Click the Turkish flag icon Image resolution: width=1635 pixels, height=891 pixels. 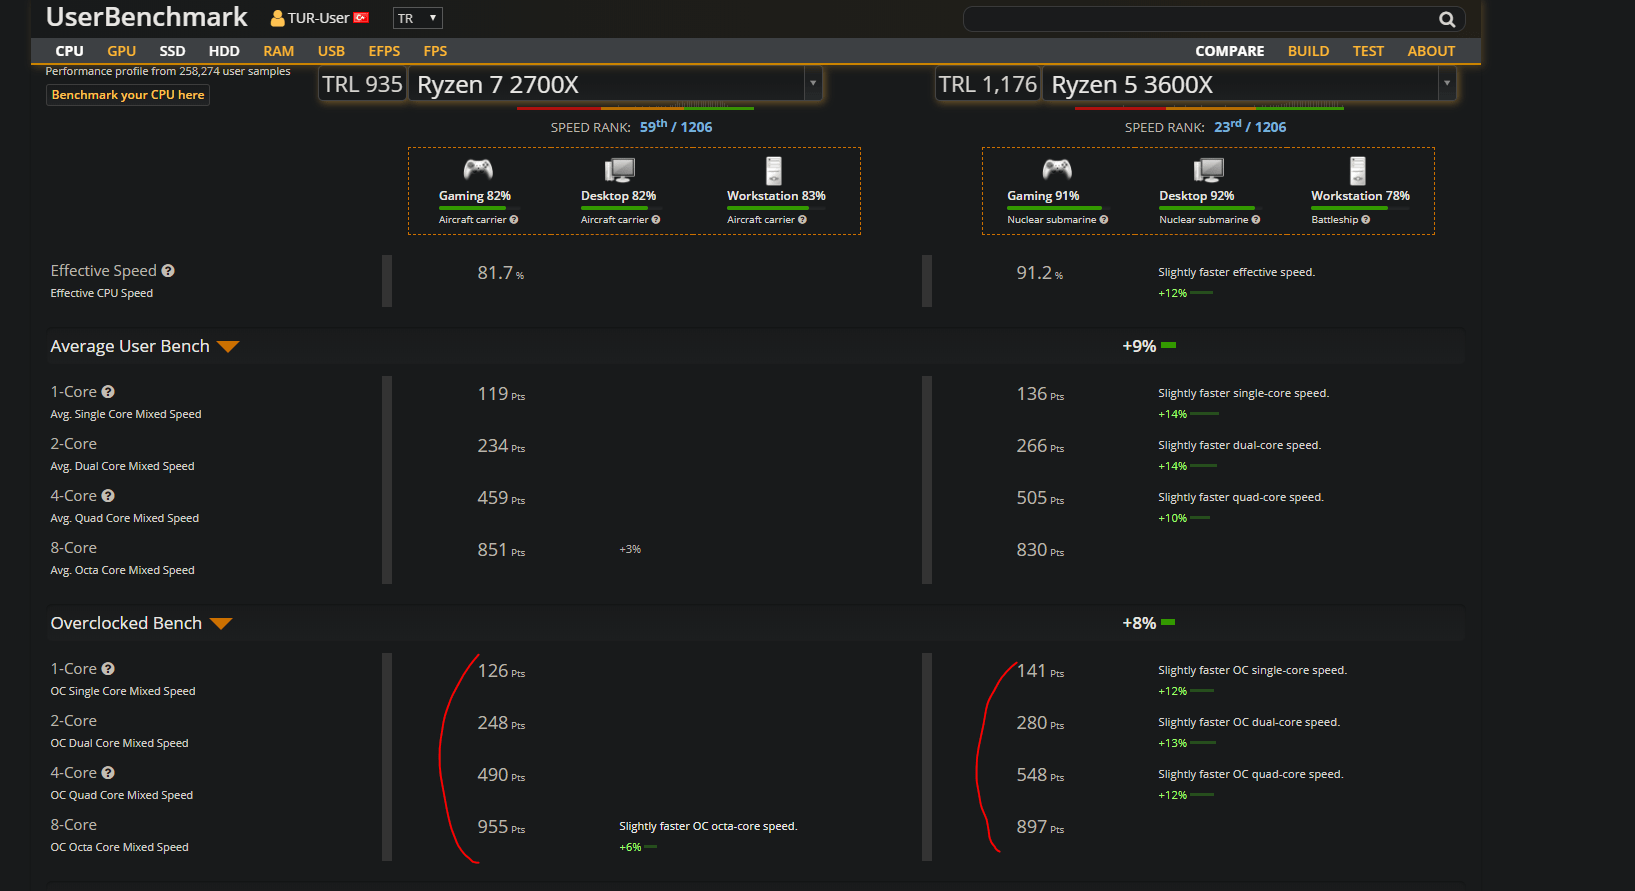tap(362, 18)
